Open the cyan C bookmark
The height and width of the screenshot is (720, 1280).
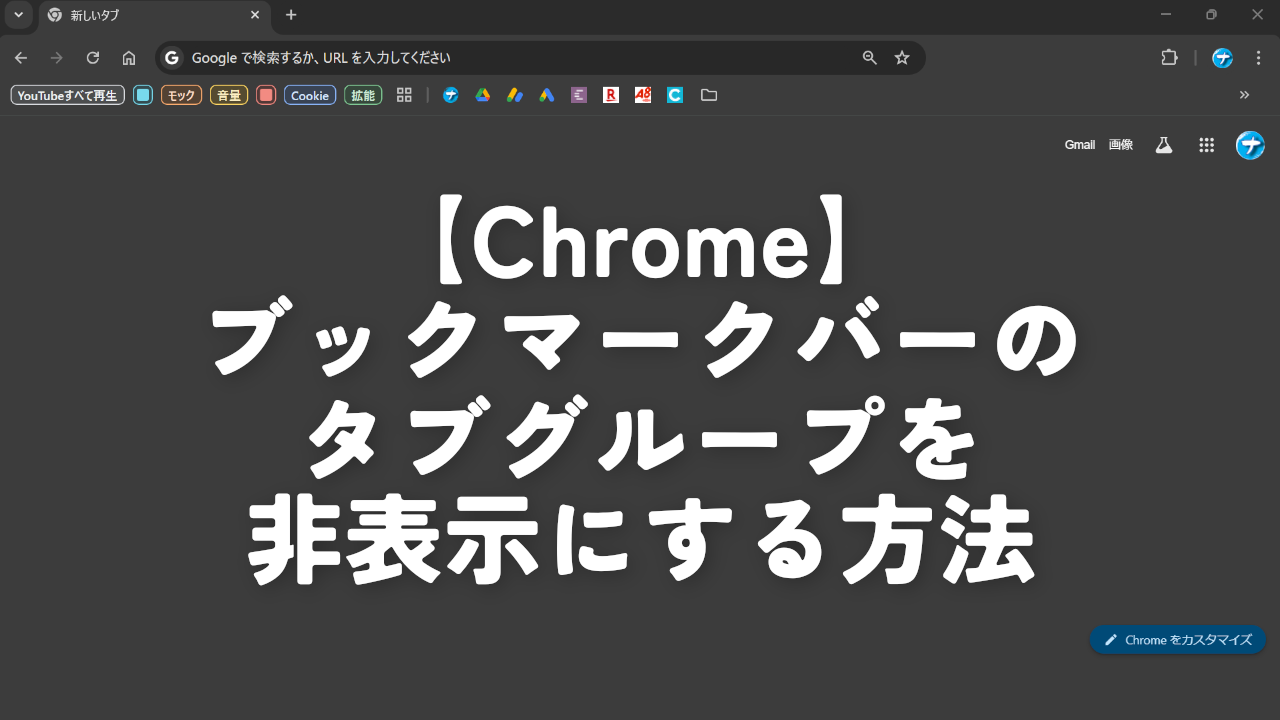(675, 95)
